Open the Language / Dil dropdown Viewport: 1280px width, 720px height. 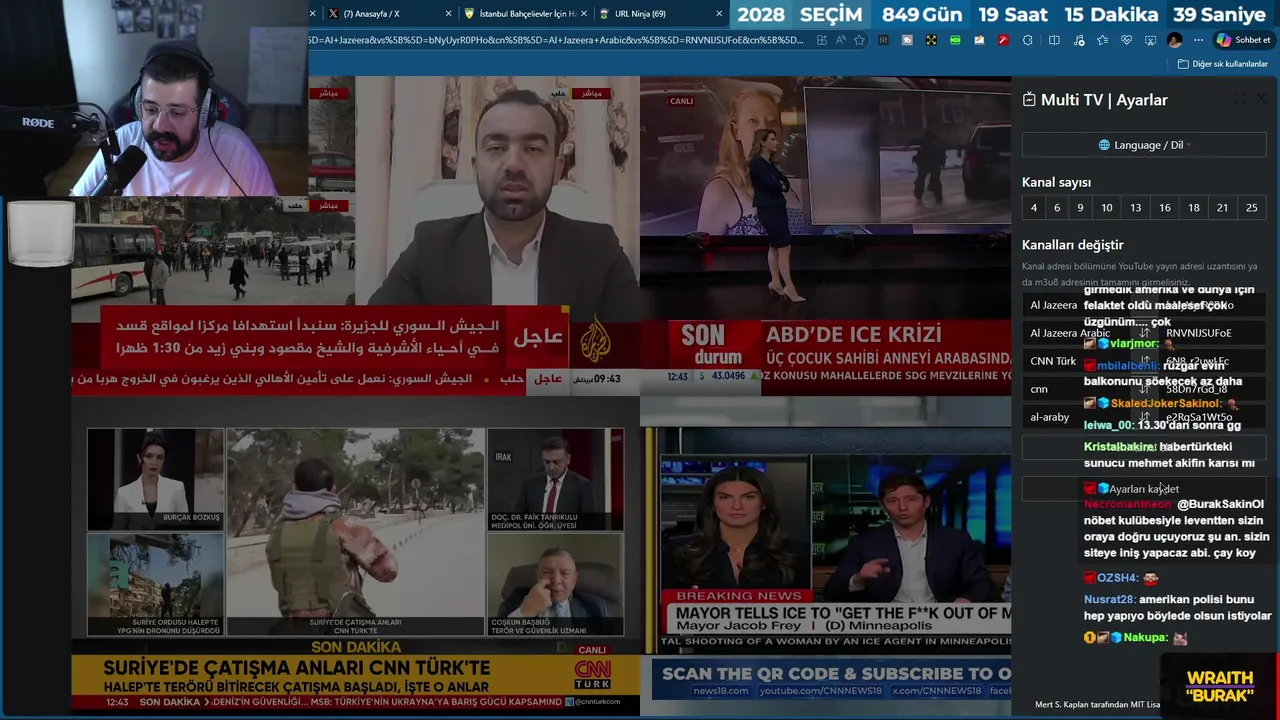pyautogui.click(x=1144, y=145)
